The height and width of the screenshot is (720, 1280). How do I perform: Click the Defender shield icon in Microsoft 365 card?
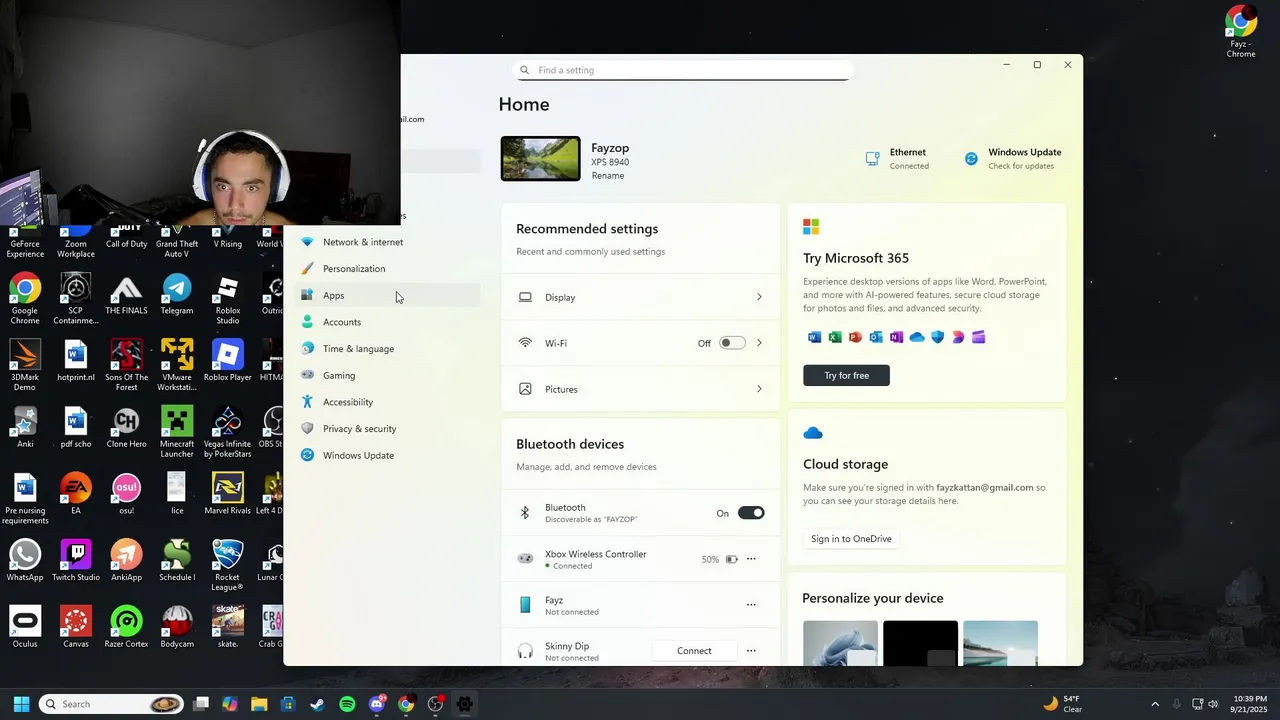pos(937,337)
